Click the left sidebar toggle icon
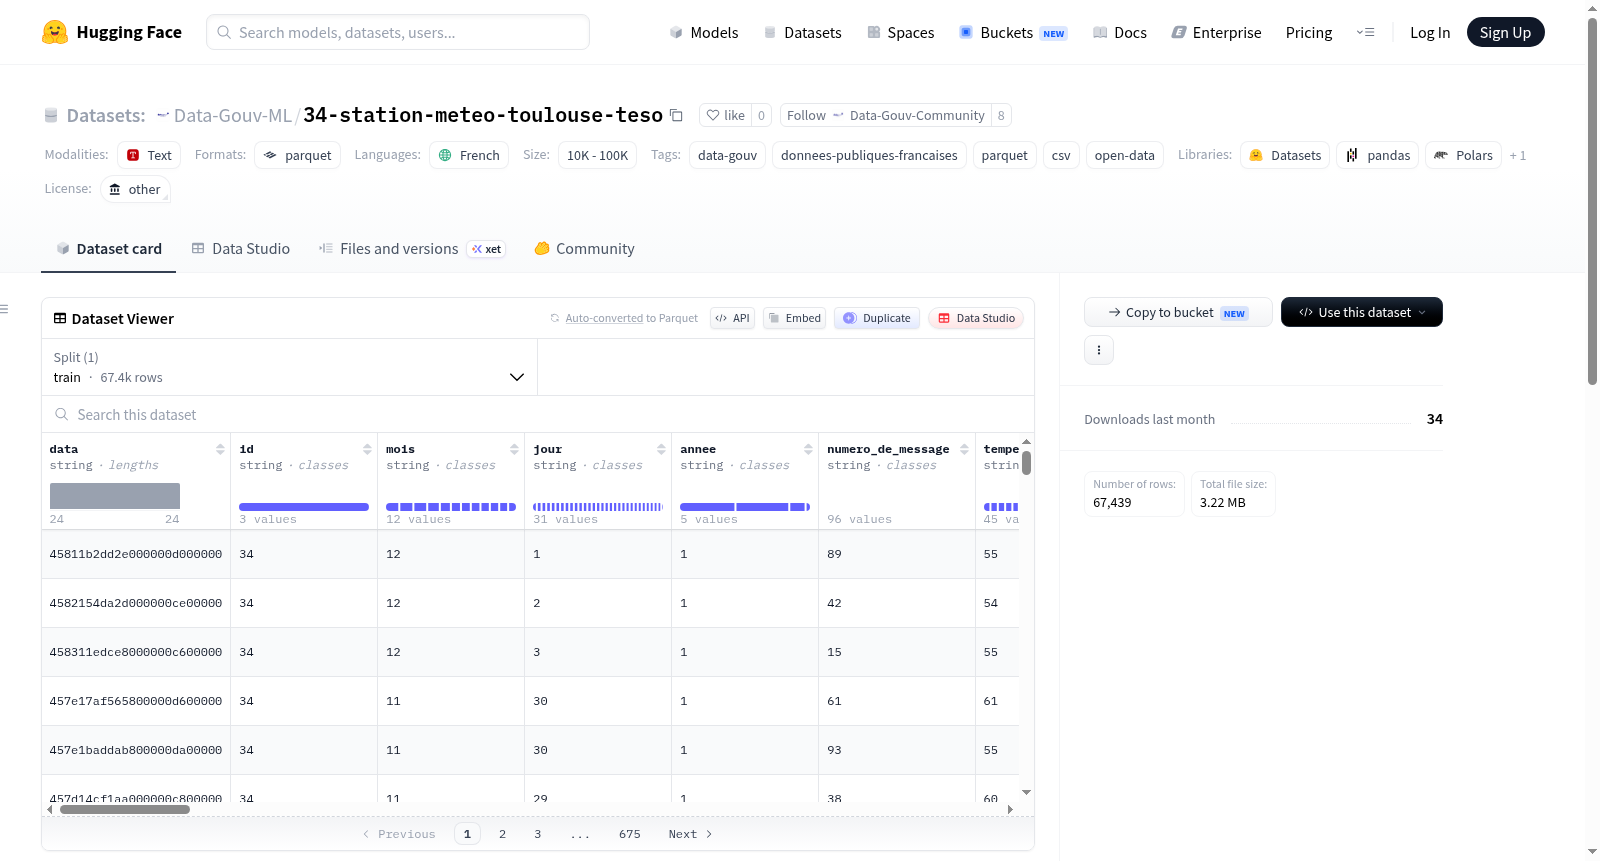The image size is (1600, 861). (x=4, y=309)
